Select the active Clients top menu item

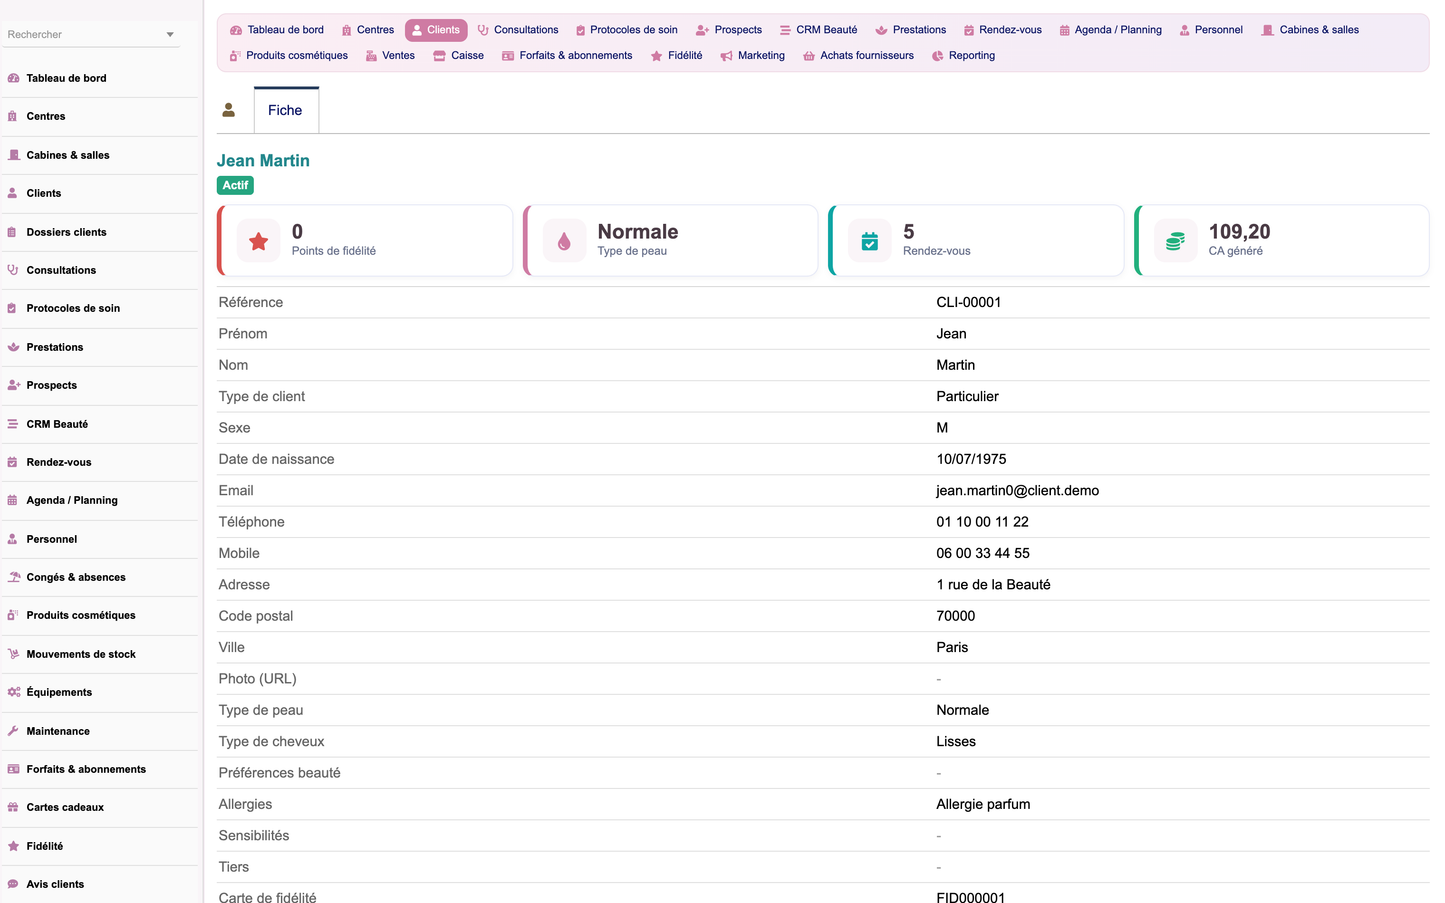point(436,30)
